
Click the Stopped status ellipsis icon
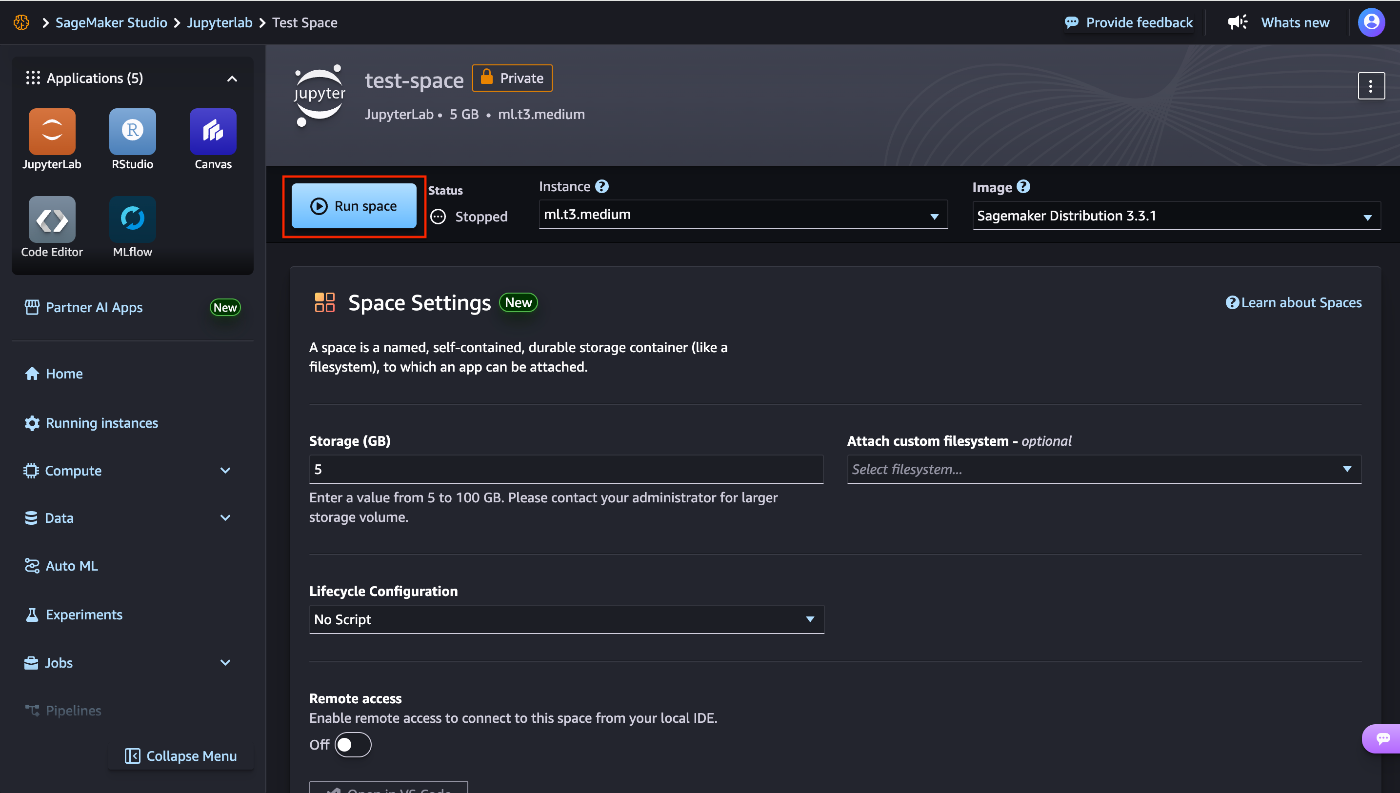[x=438, y=217]
